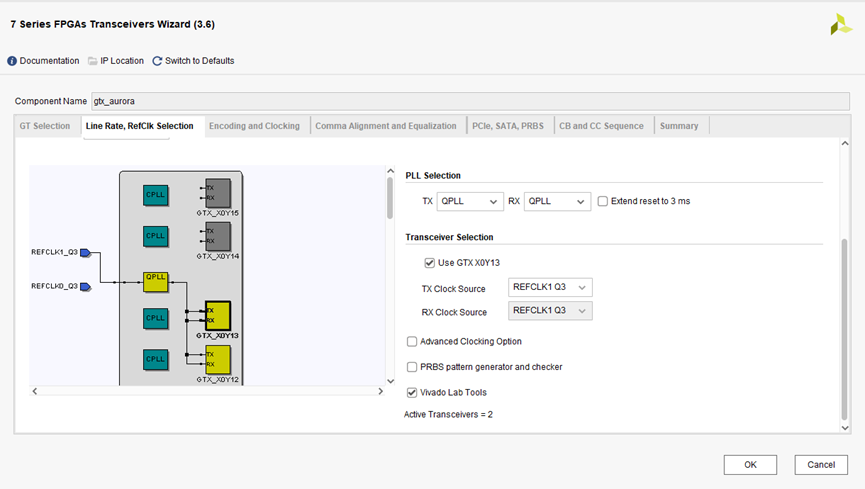Open the CB and CC Sequence tab
The image size is (865, 489).
[x=601, y=126]
